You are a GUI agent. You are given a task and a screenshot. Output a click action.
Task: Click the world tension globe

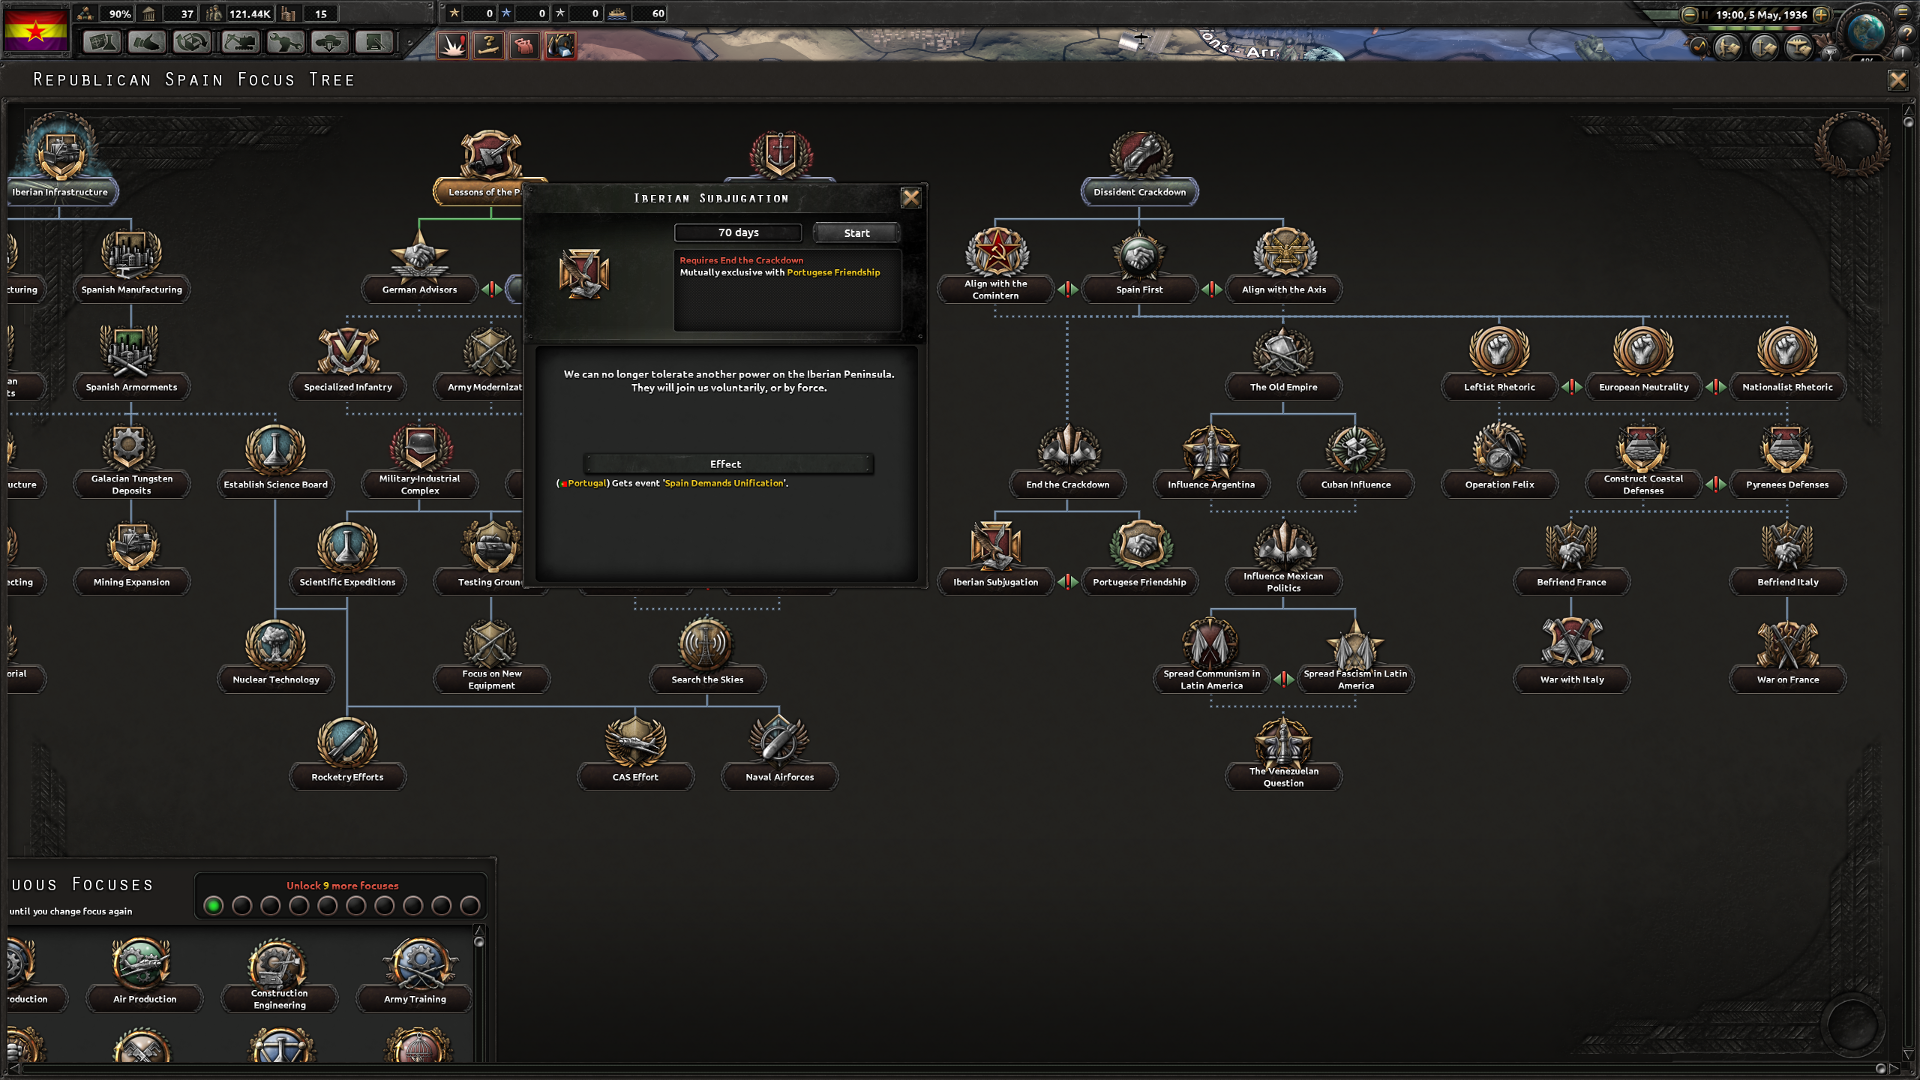coord(1865,32)
